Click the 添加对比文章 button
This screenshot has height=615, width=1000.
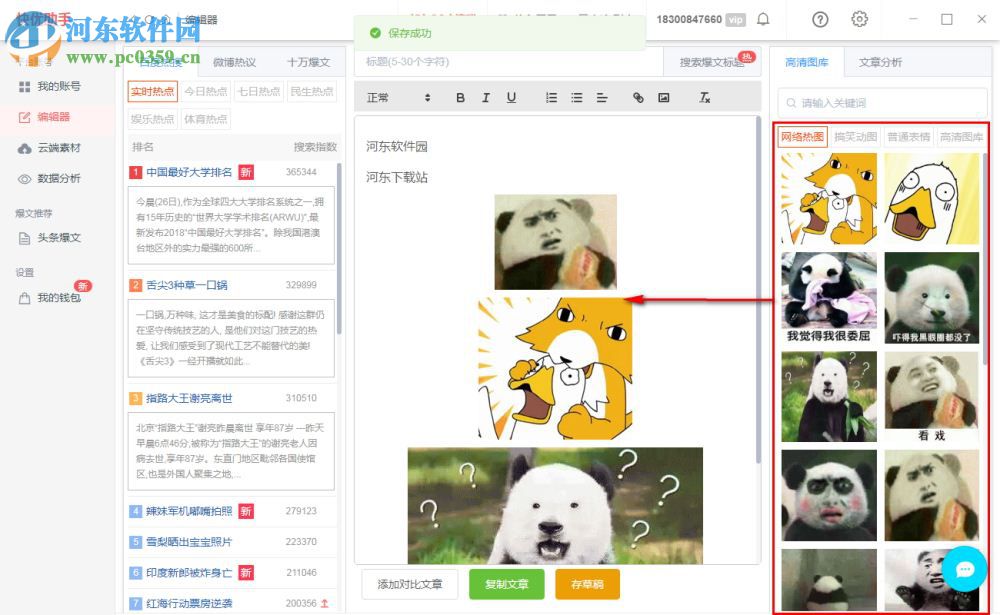[x=409, y=584]
